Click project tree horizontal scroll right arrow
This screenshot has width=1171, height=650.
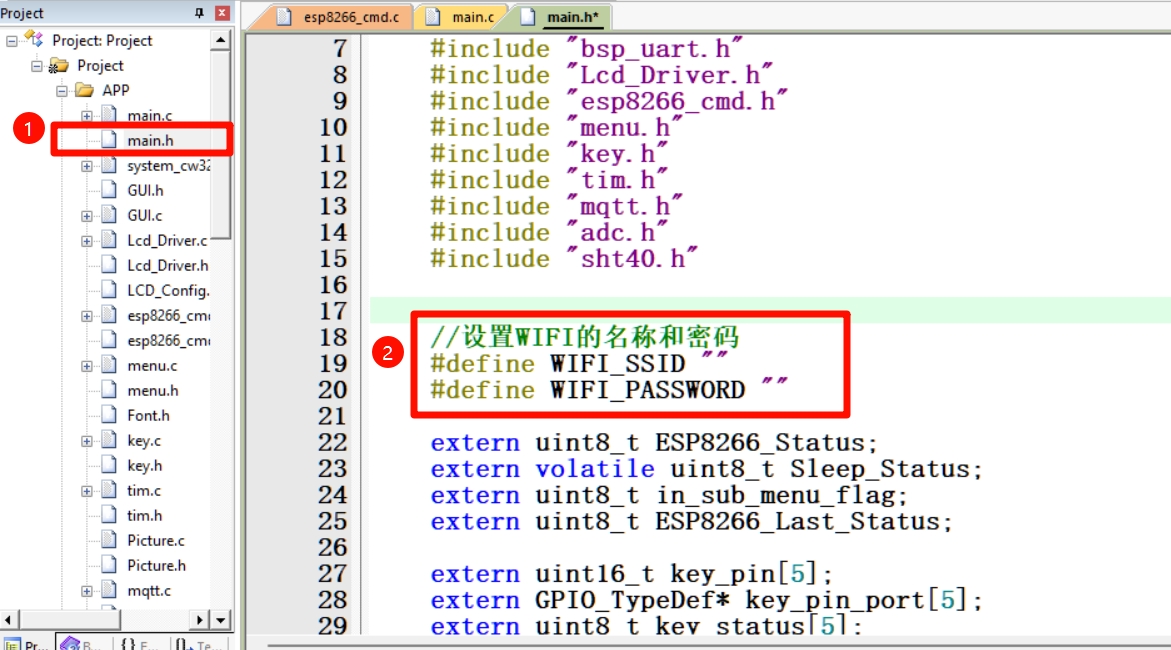point(199,619)
